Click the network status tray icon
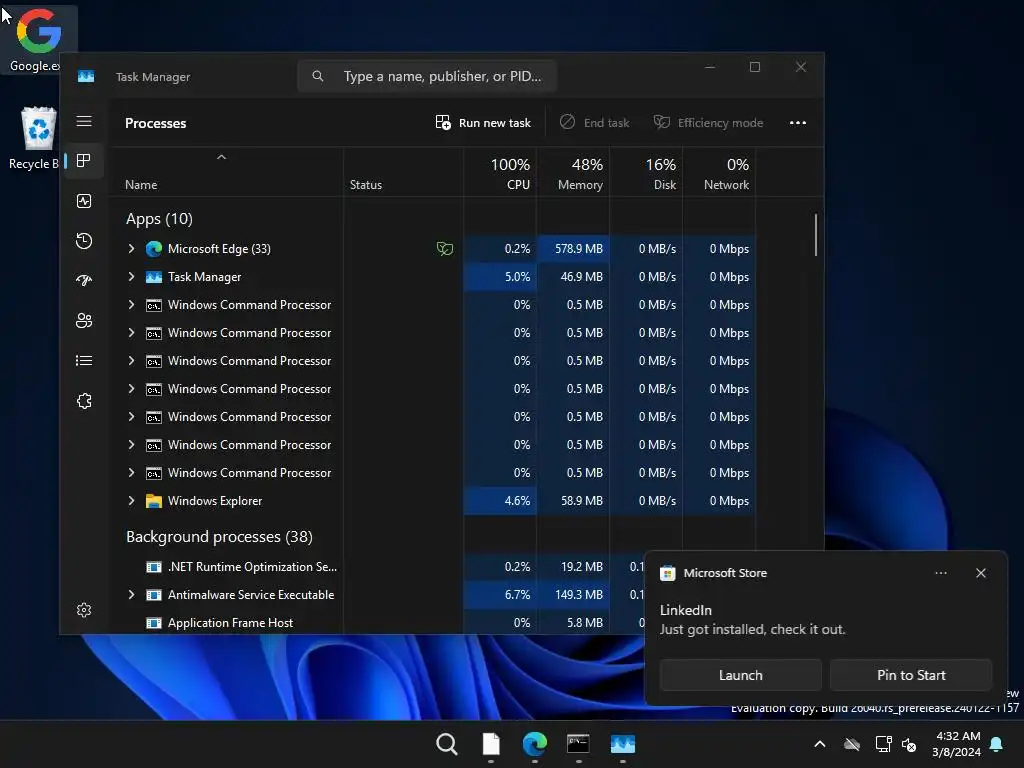Viewport: 1024px width, 768px height. coord(883,744)
